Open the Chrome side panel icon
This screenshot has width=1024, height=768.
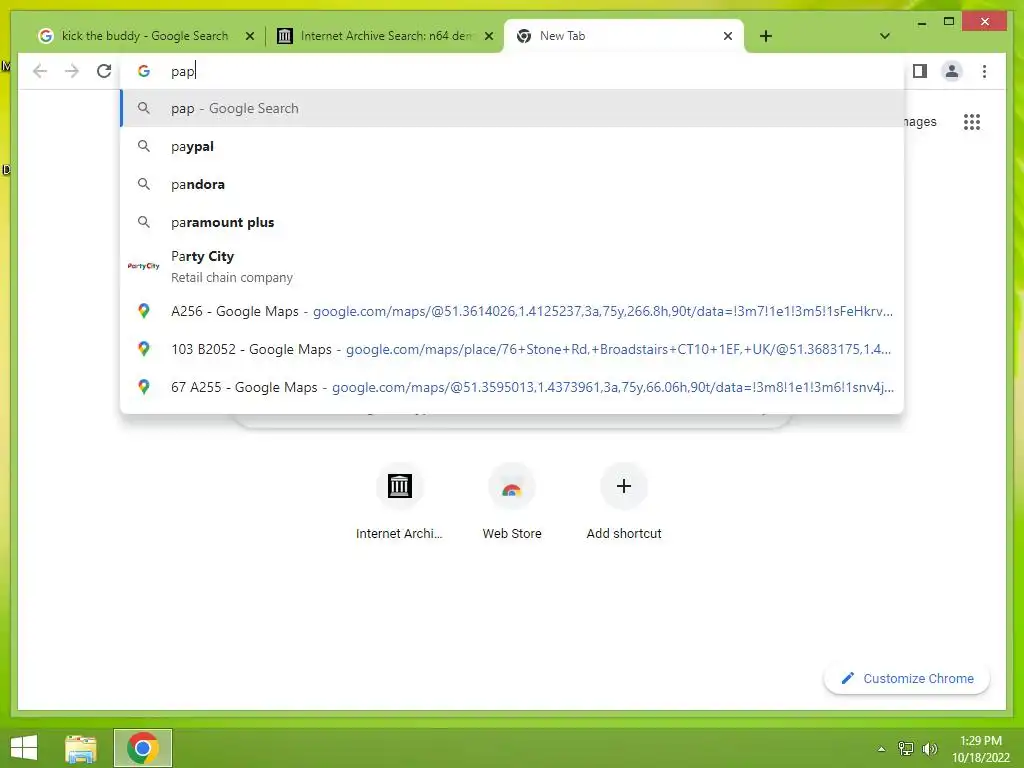point(920,71)
